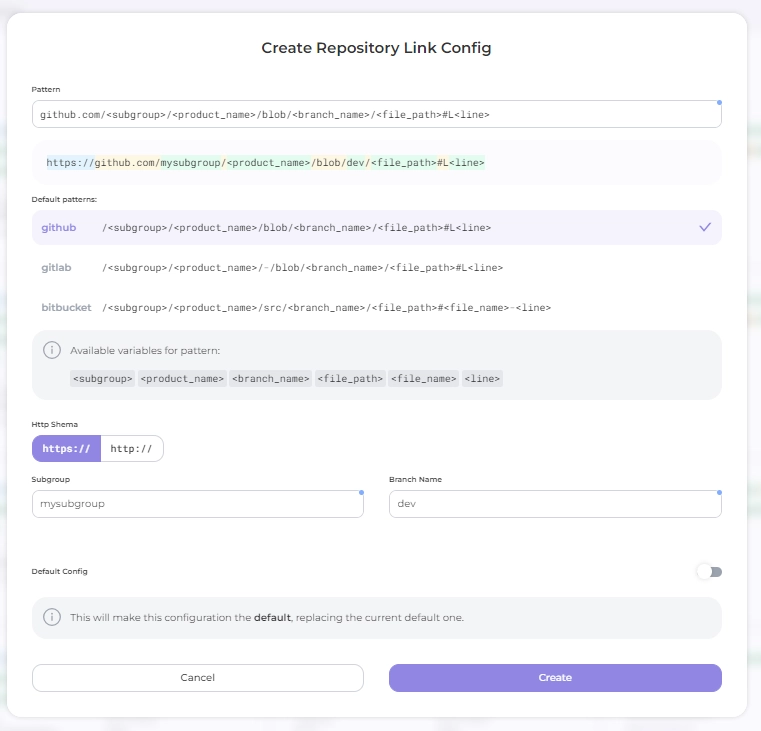Click the checkmark on github pattern row
Viewport: 761px width, 731px height.
(x=705, y=227)
